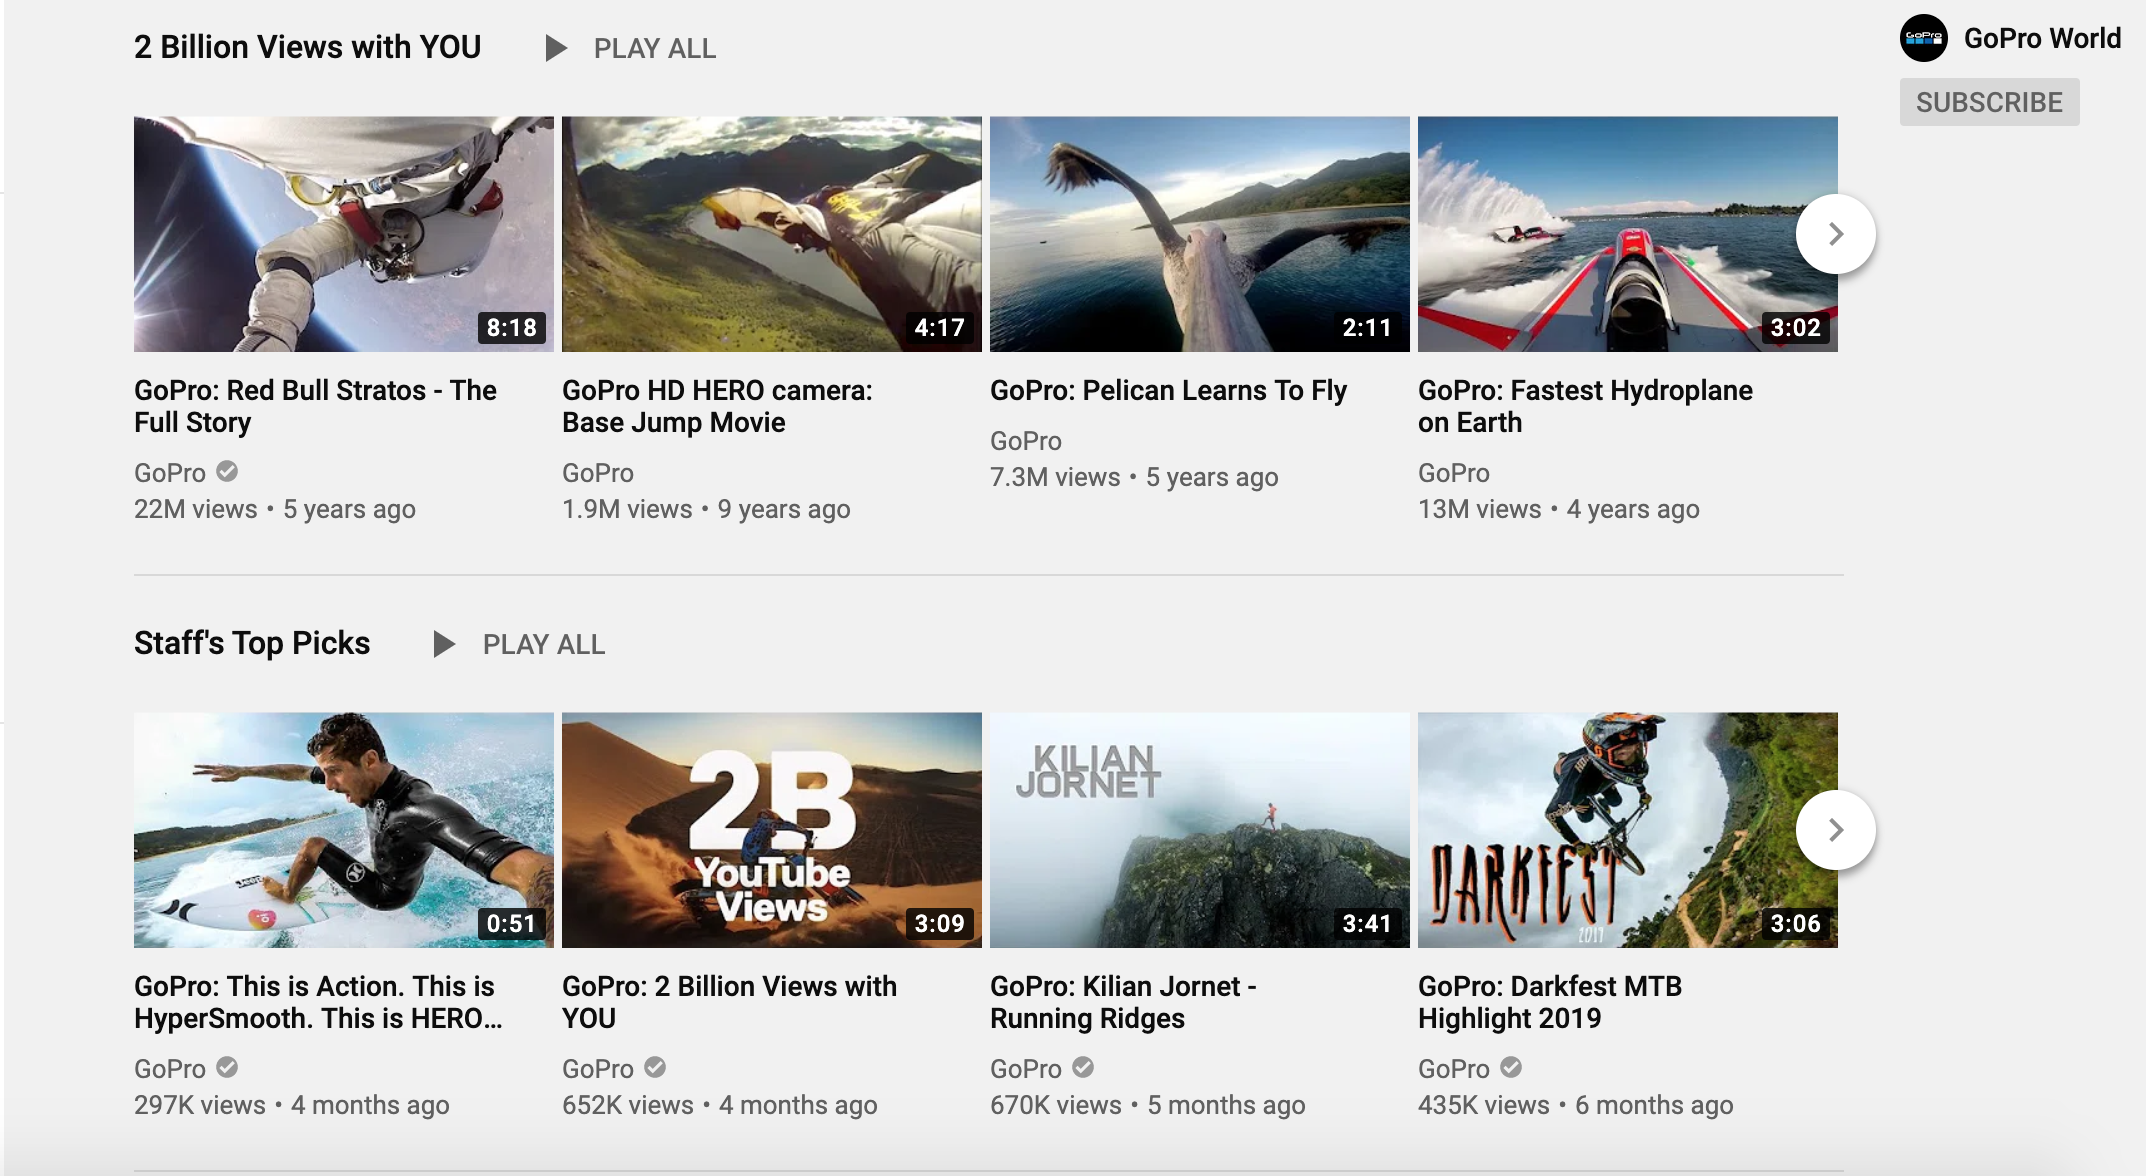
Task: Click '670K views • 5 months ago' text
Action: coord(1148,1105)
